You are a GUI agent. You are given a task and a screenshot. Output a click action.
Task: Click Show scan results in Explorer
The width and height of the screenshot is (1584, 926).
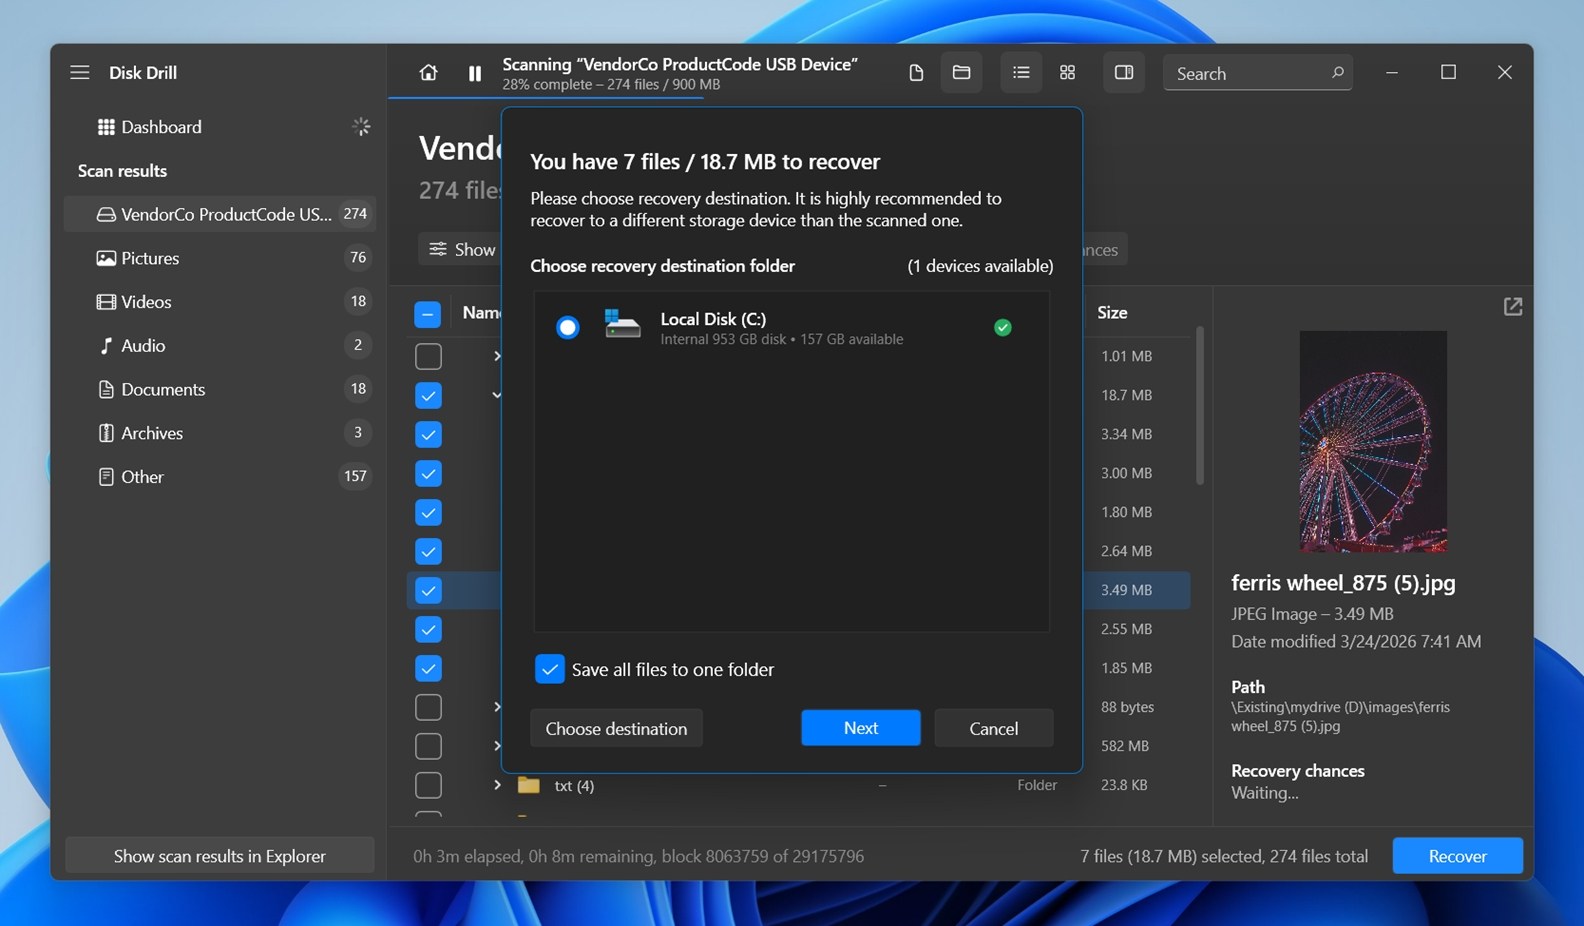tap(220, 856)
